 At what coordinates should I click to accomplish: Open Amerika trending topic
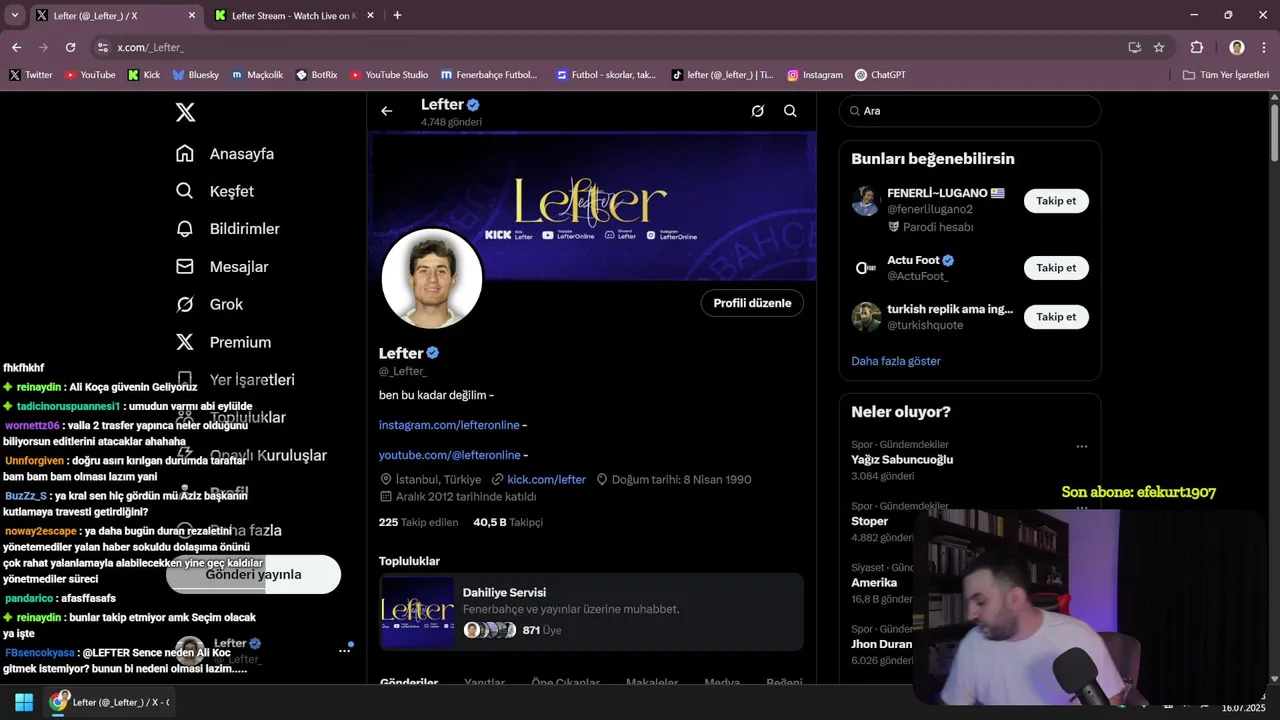(874, 583)
